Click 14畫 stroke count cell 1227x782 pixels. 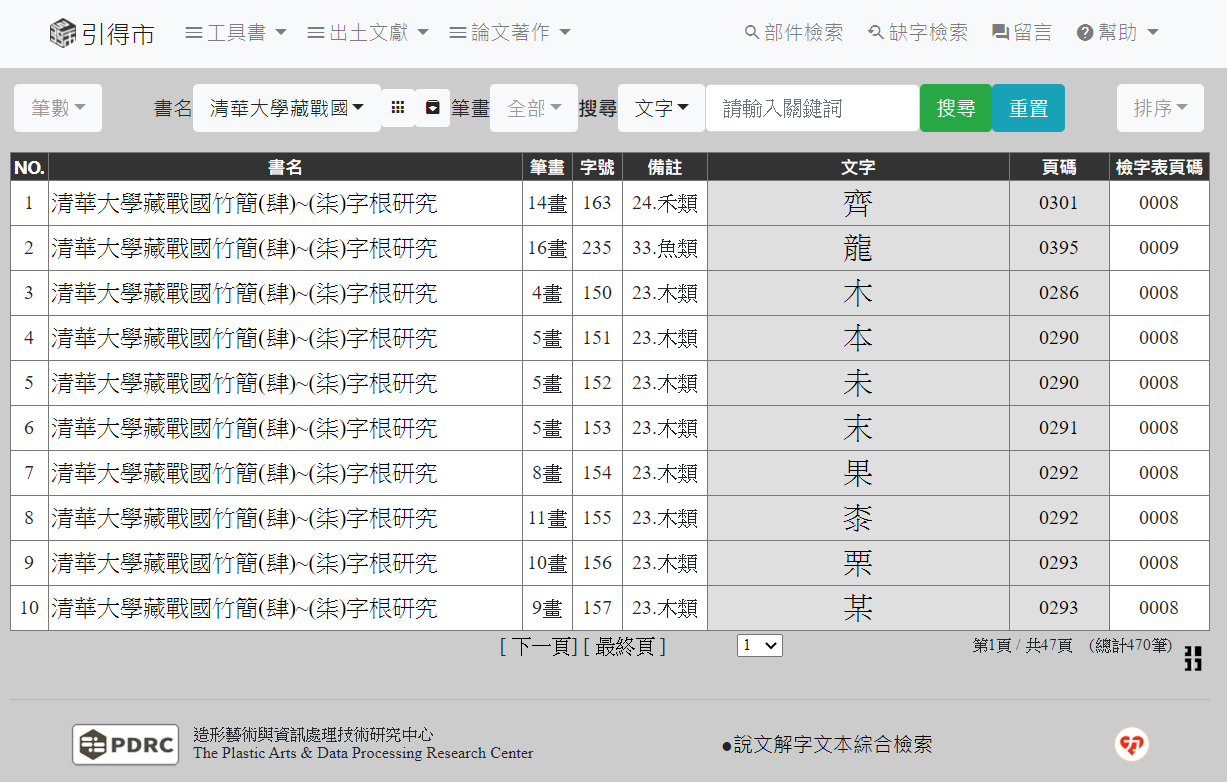tap(547, 204)
